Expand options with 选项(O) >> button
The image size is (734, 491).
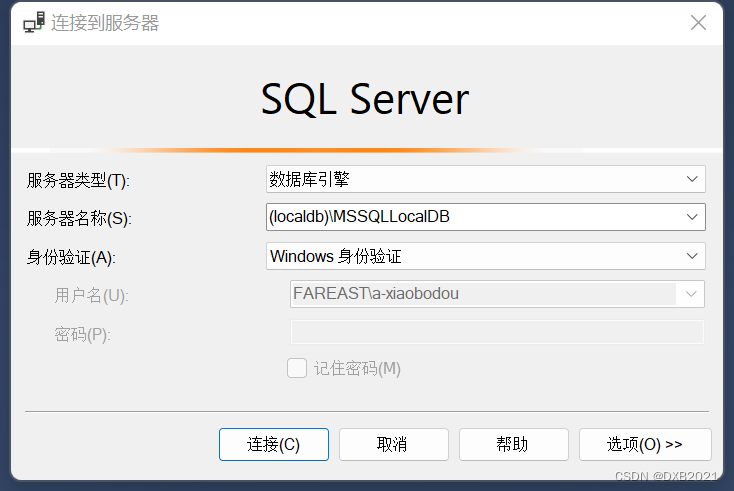(x=645, y=444)
